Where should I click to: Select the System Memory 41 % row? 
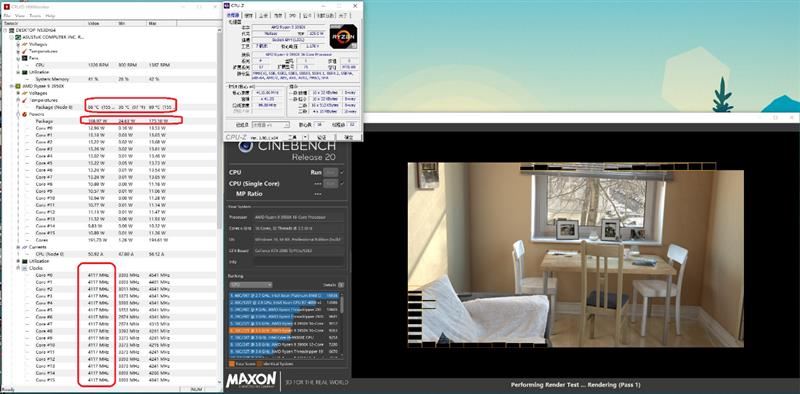[111, 79]
